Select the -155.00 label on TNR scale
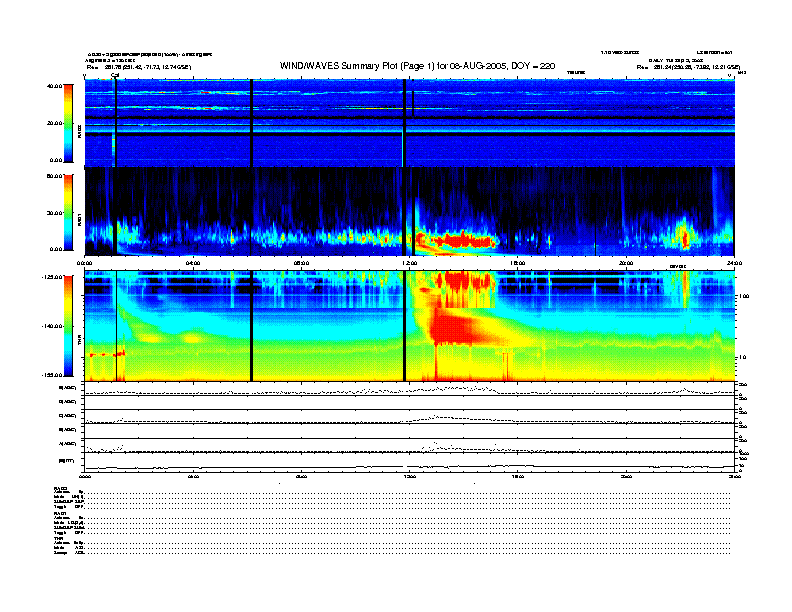The width and height of the screenshot is (792, 612). tap(52, 375)
